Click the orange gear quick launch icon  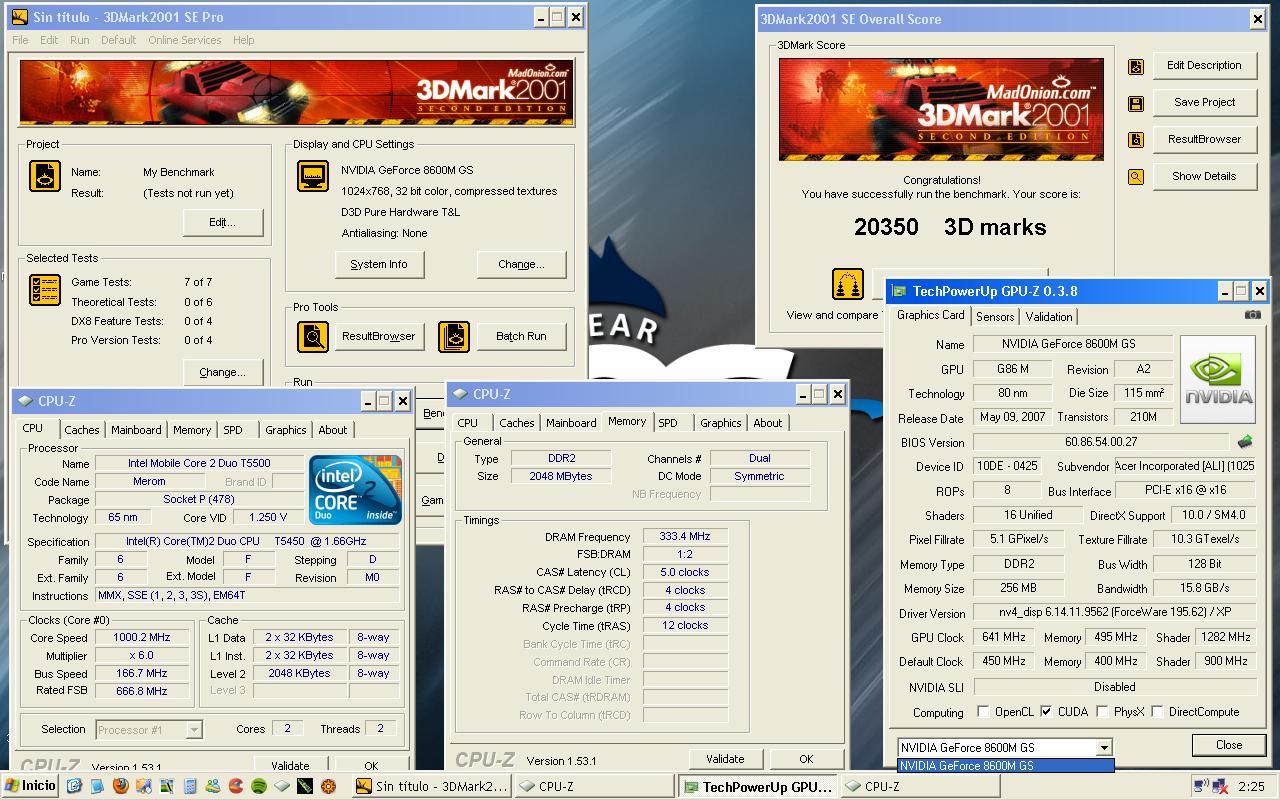pos(328,786)
